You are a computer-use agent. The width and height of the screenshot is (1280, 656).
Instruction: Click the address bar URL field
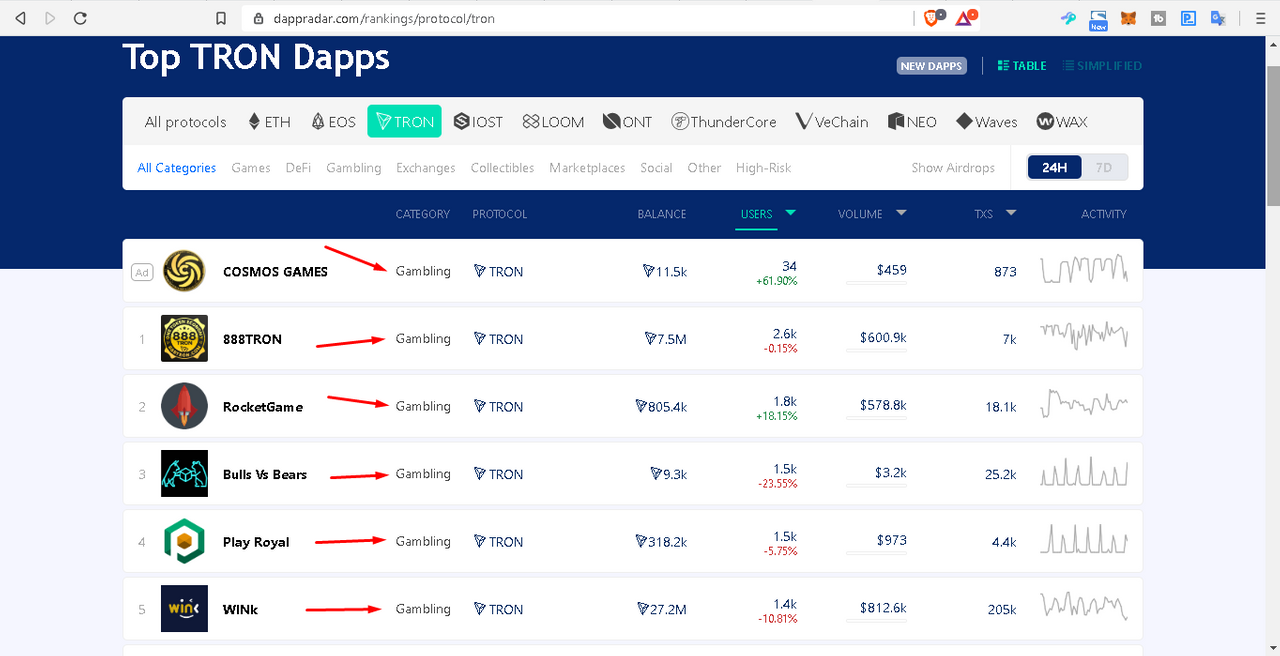[575, 18]
